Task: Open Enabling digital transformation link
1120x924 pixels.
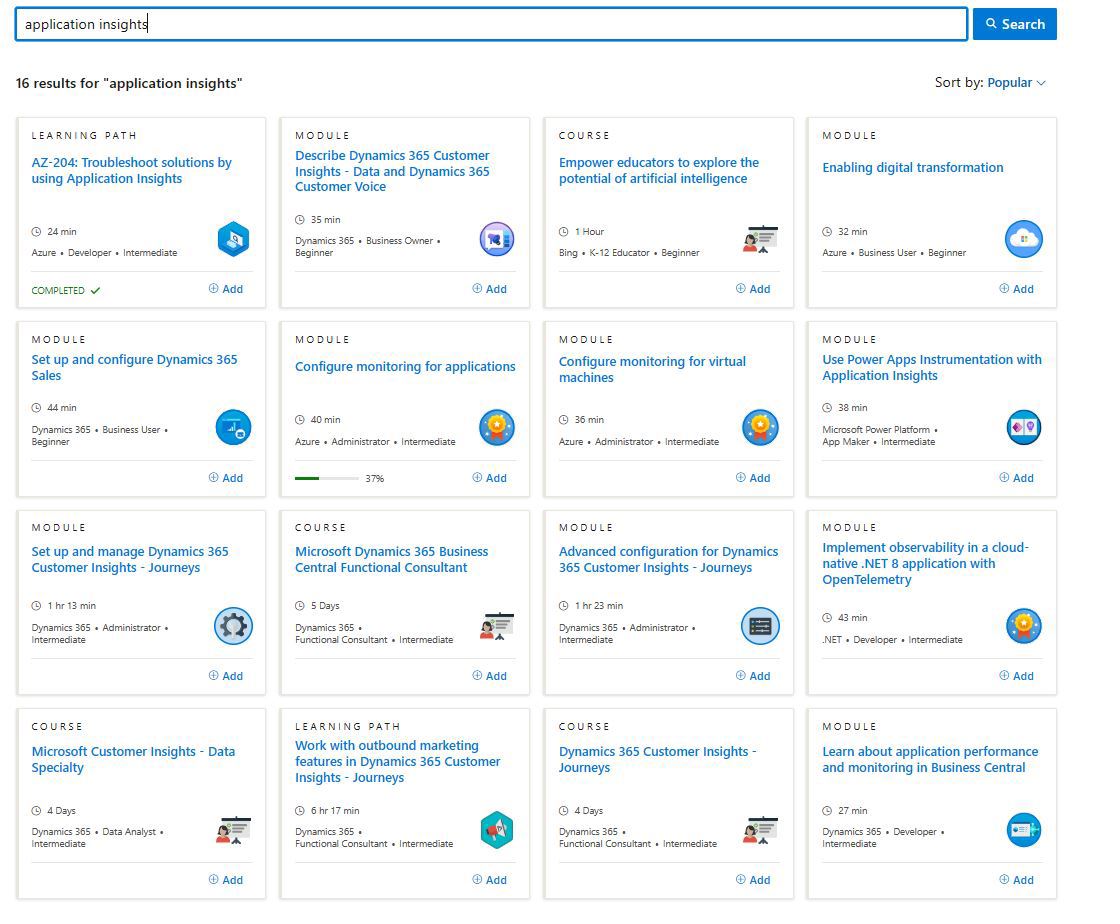Action: (x=913, y=167)
